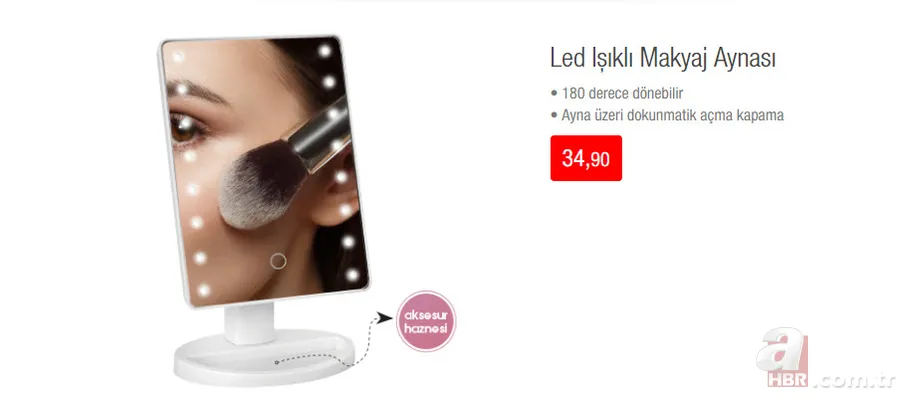Click the red 34,90 price tag
This screenshot has height=400, width=900.
[x=586, y=158]
